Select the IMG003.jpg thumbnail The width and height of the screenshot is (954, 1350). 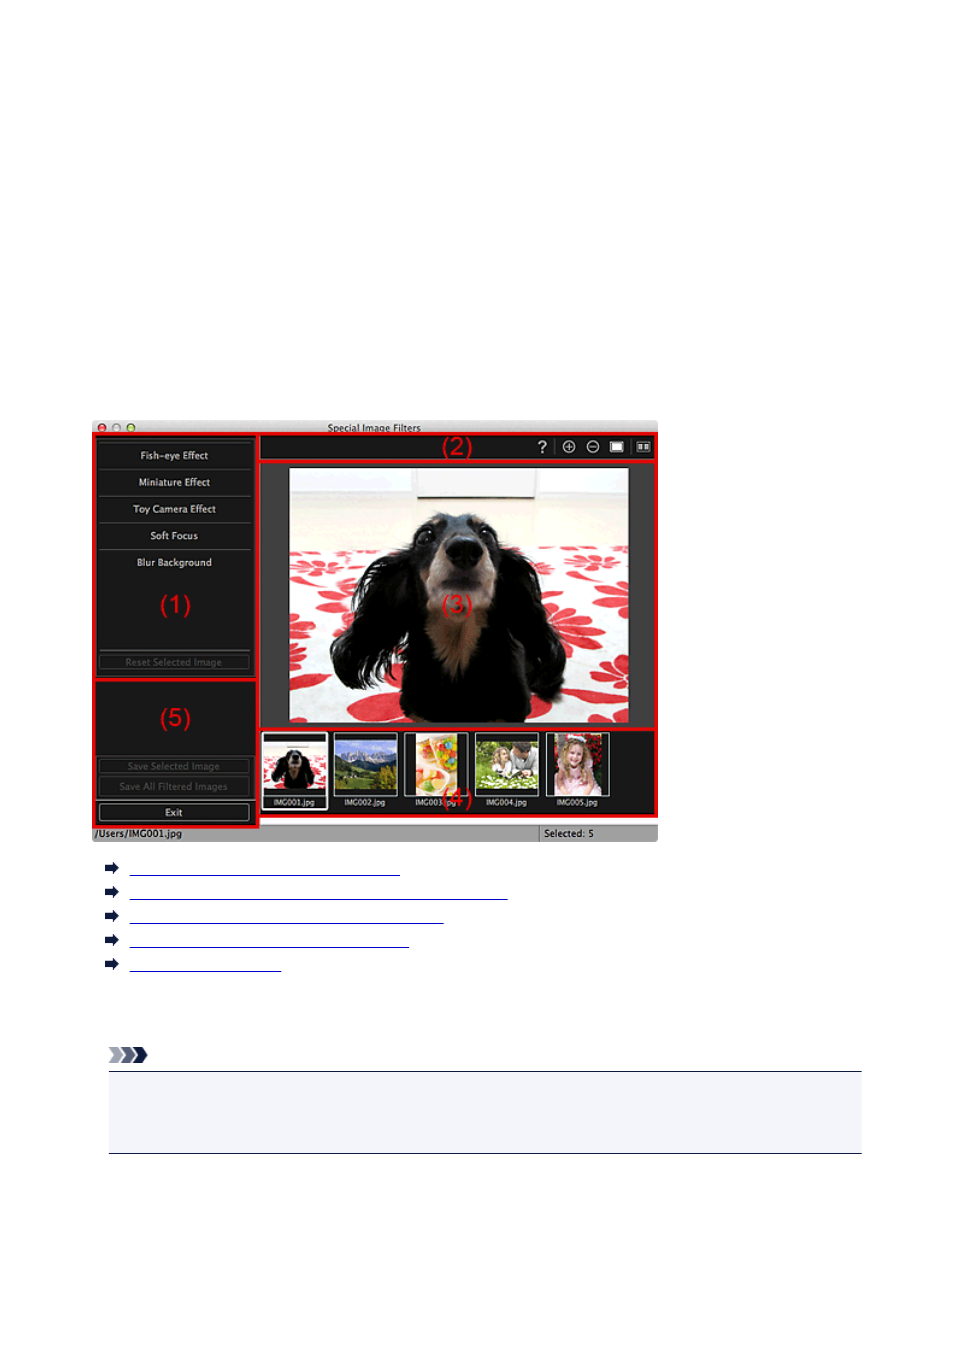(436, 771)
